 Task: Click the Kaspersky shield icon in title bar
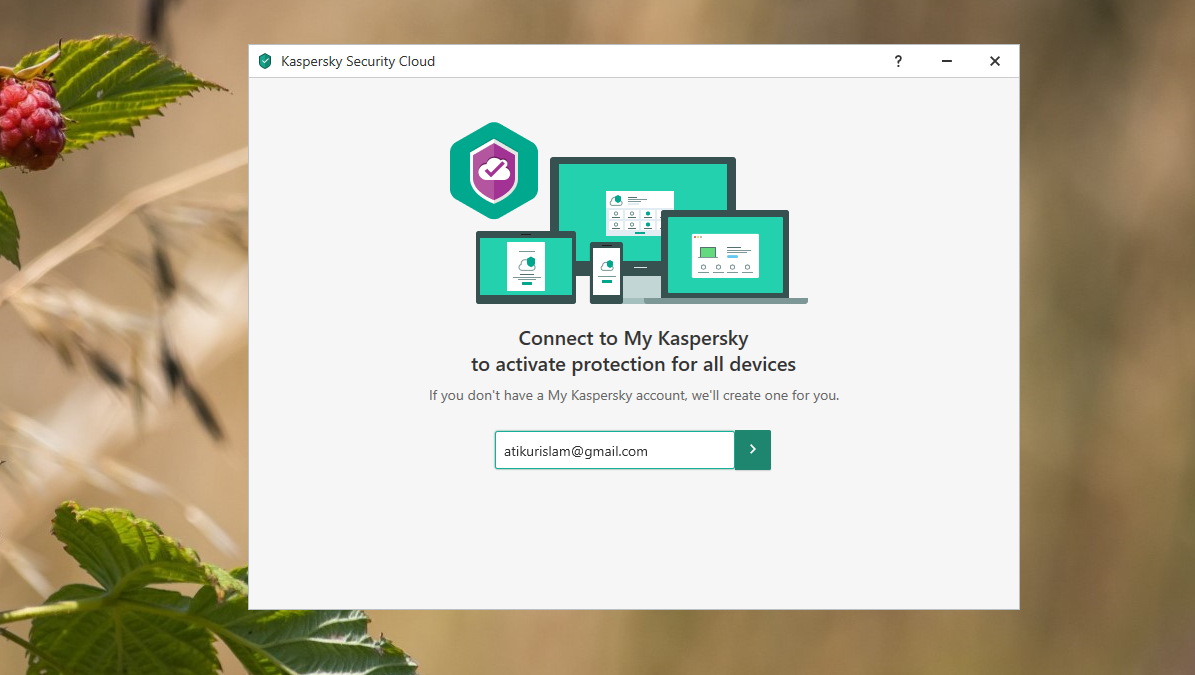(x=265, y=61)
